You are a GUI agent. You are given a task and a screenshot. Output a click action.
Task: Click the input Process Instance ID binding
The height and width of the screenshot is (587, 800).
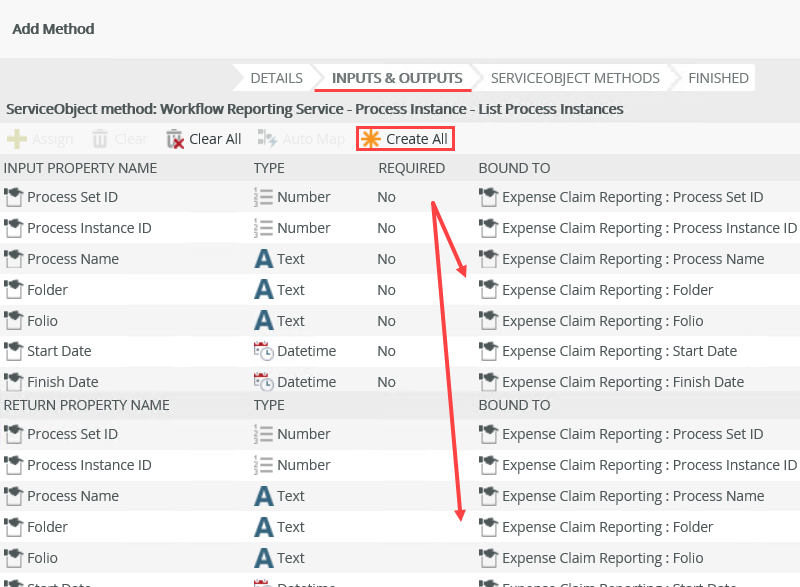point(649,228)
